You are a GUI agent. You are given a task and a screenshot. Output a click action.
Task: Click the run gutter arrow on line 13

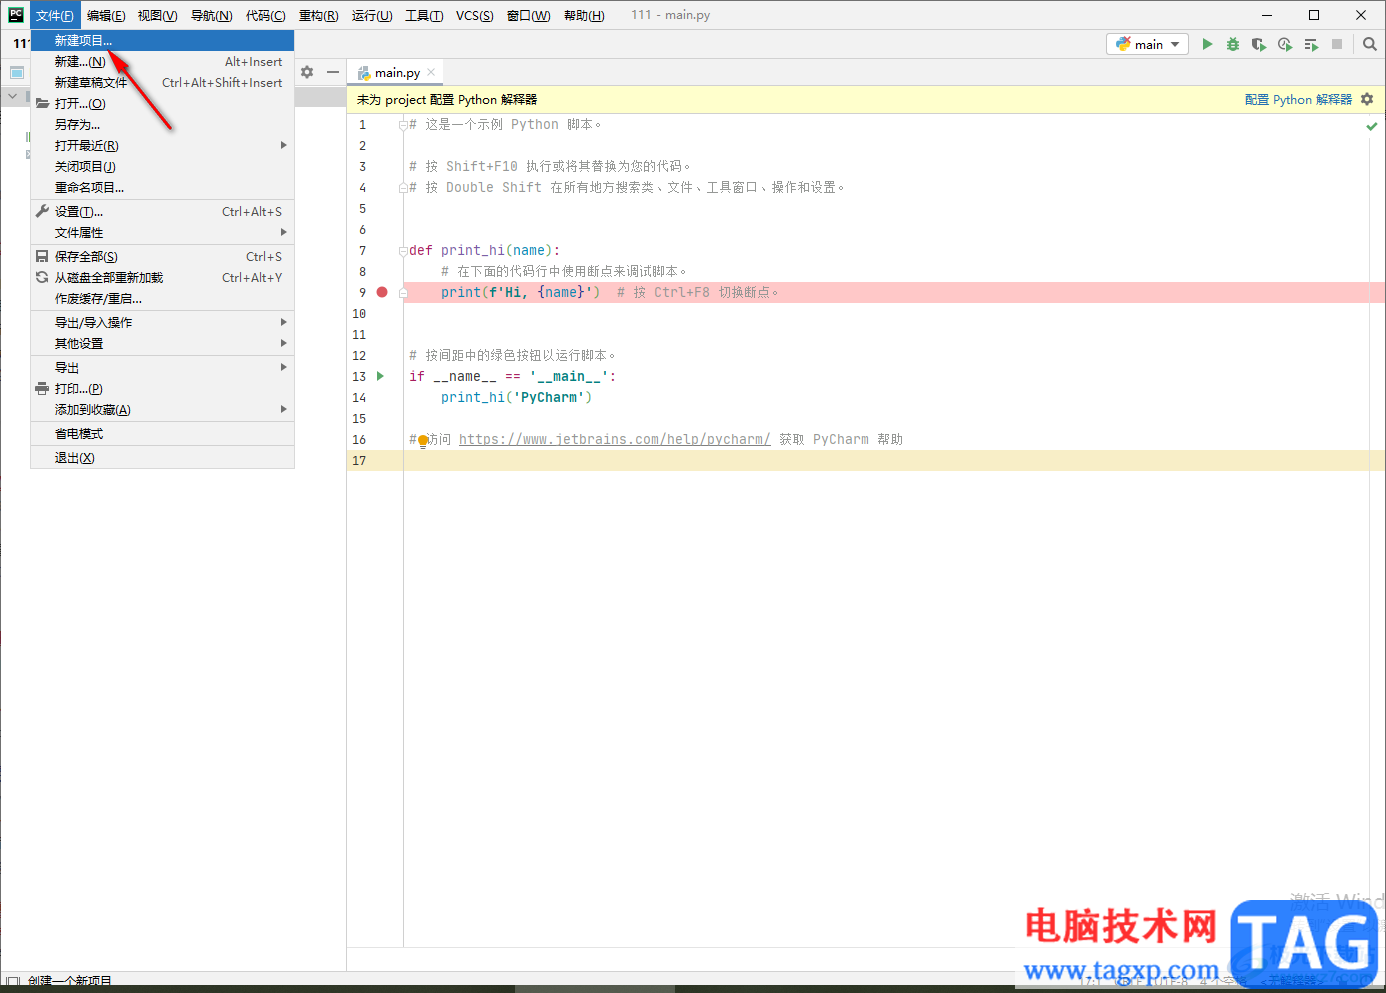(x=380, y=376)
